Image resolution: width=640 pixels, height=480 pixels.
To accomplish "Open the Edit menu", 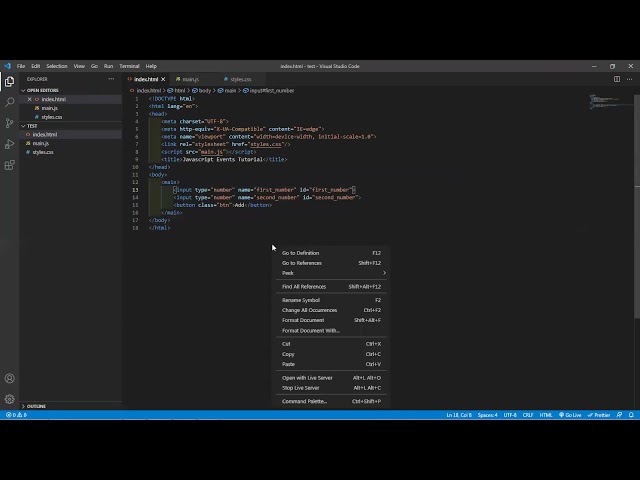I will pyautogui.click(x=36, y=66).
